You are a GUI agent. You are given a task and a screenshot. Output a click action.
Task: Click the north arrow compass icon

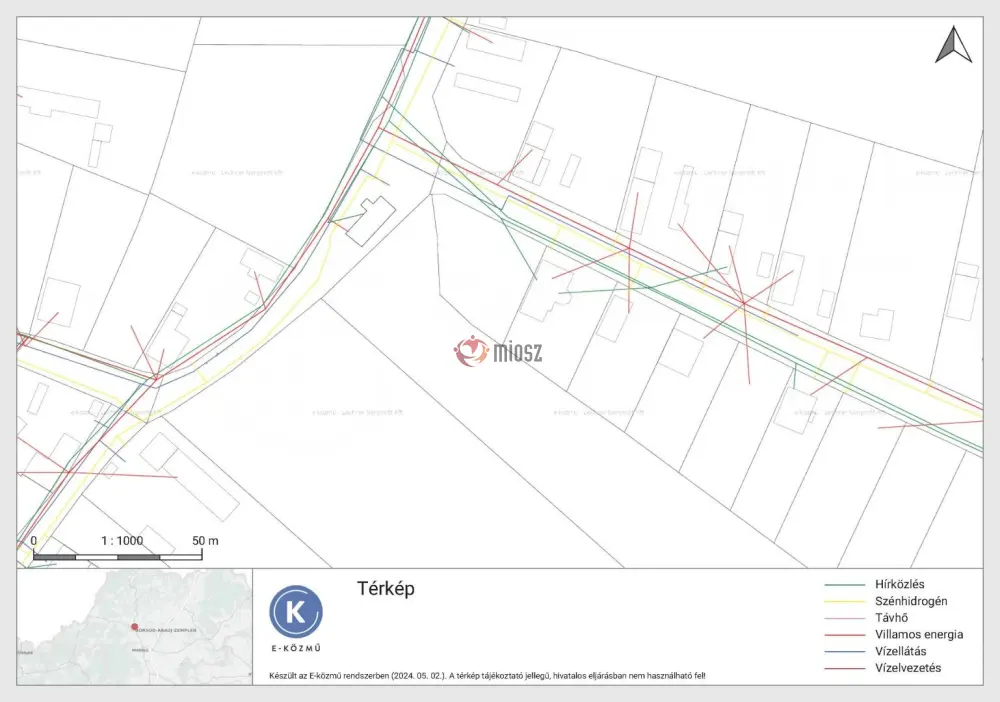[x=953, y=45]
